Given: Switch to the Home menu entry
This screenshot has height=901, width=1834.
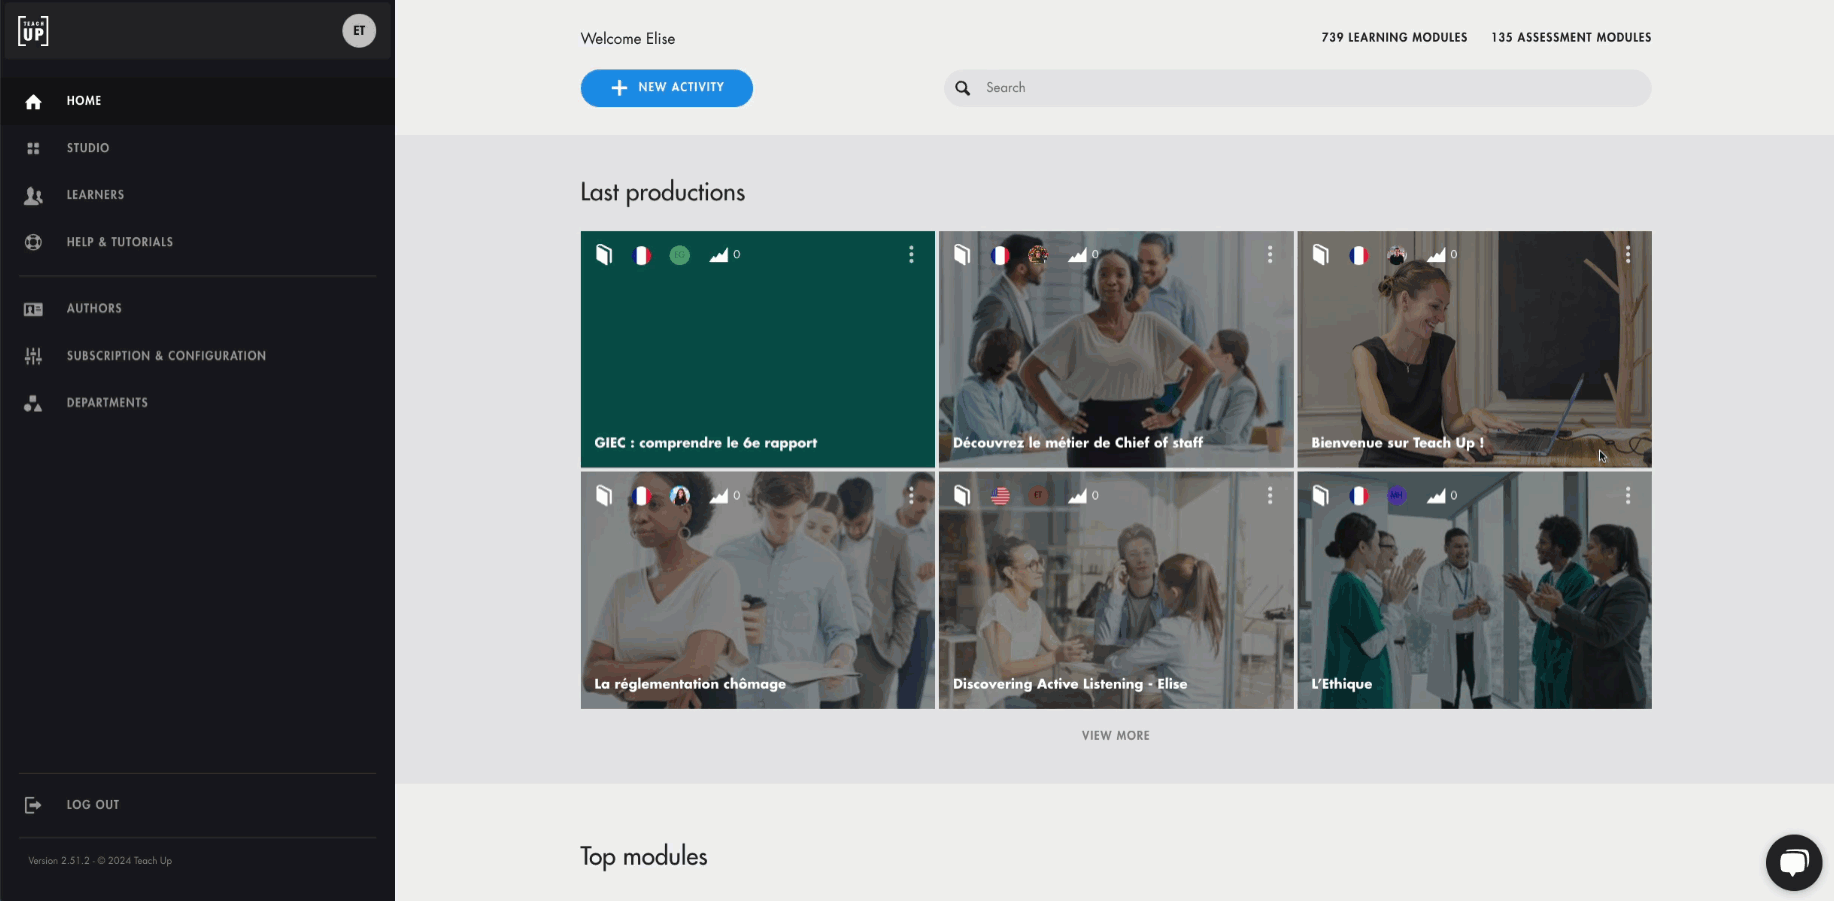Looking at the screenshot, I should (84, 100).
